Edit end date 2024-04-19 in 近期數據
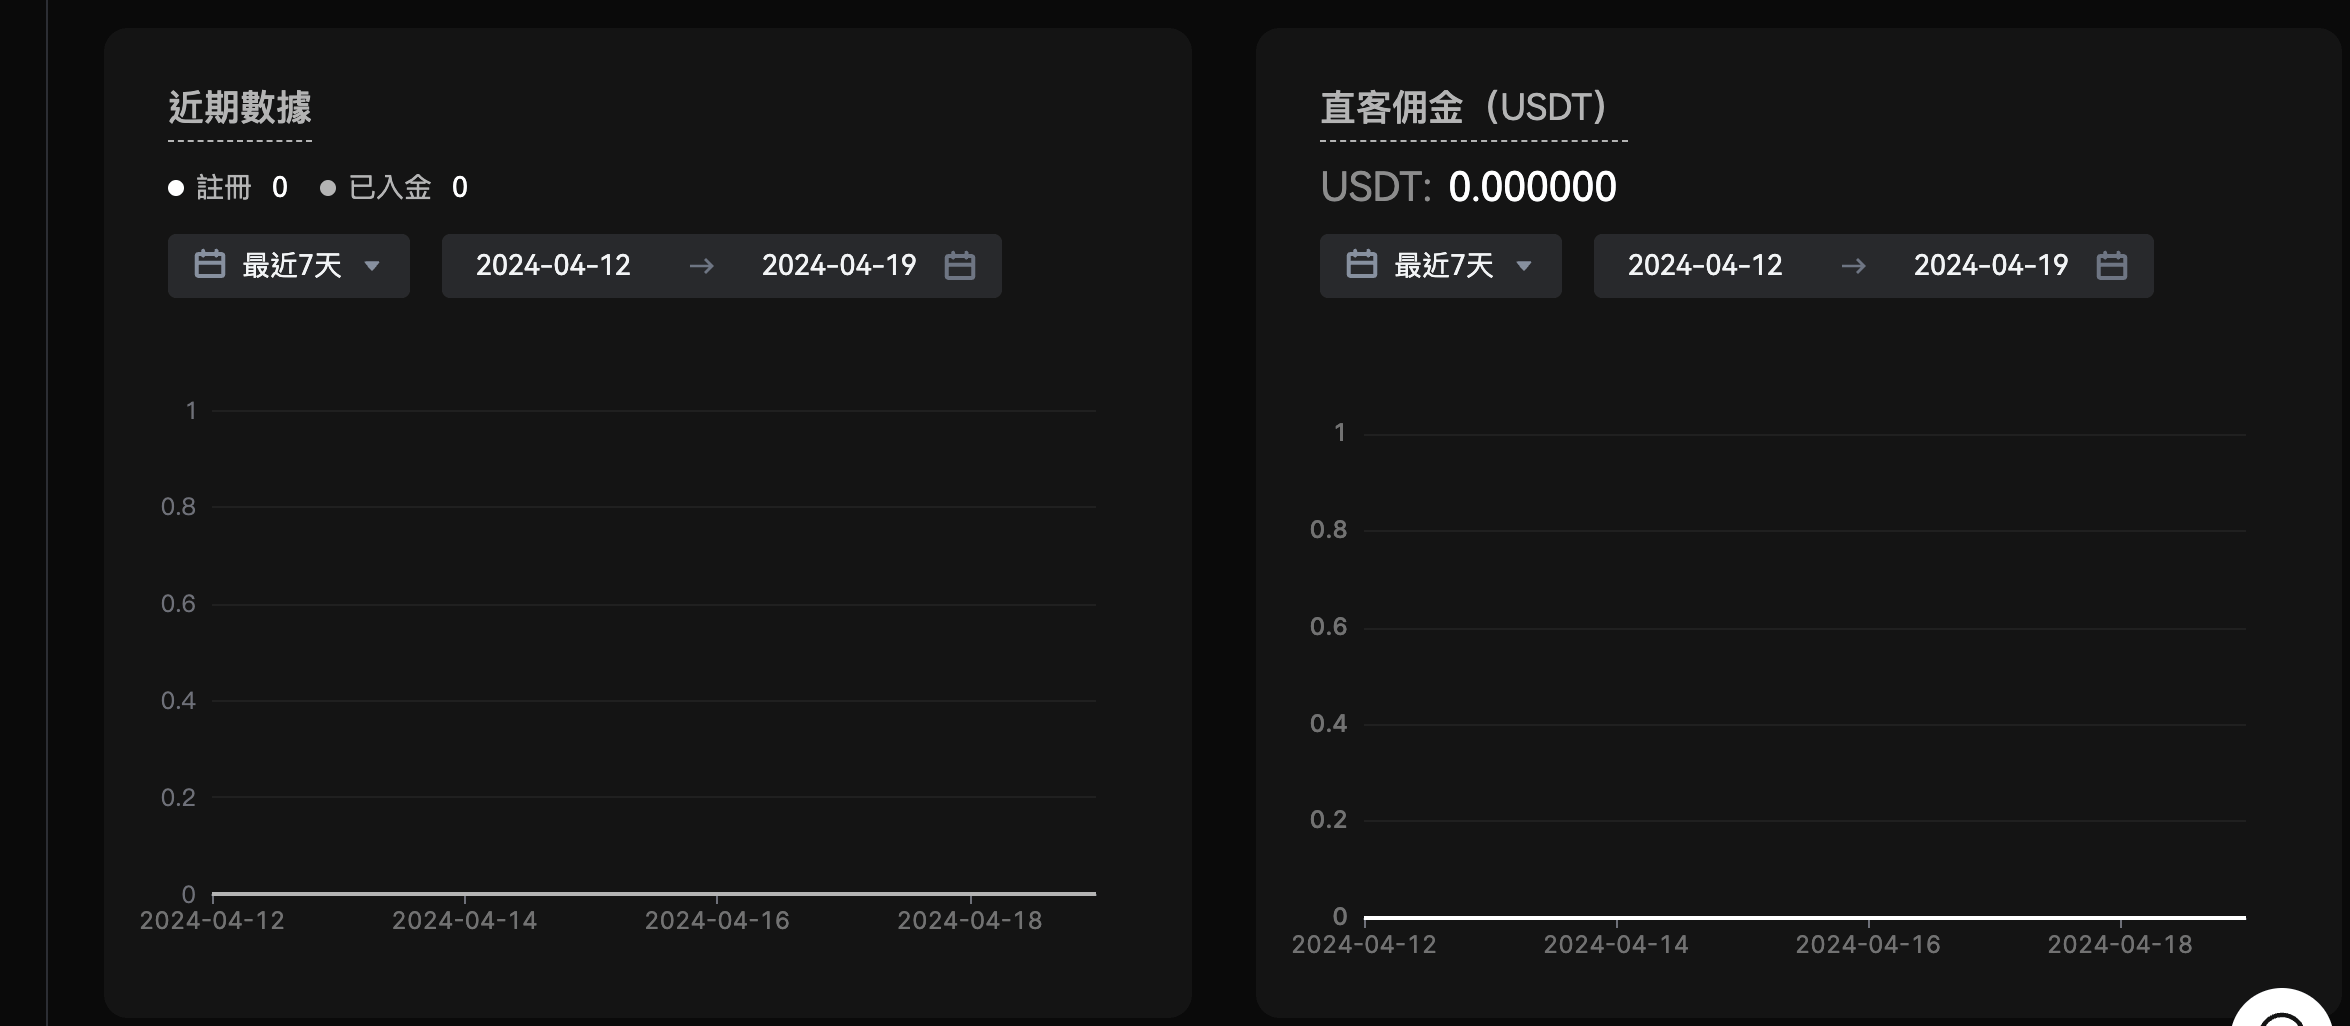 pyautogui.click(x=838, y=266)
